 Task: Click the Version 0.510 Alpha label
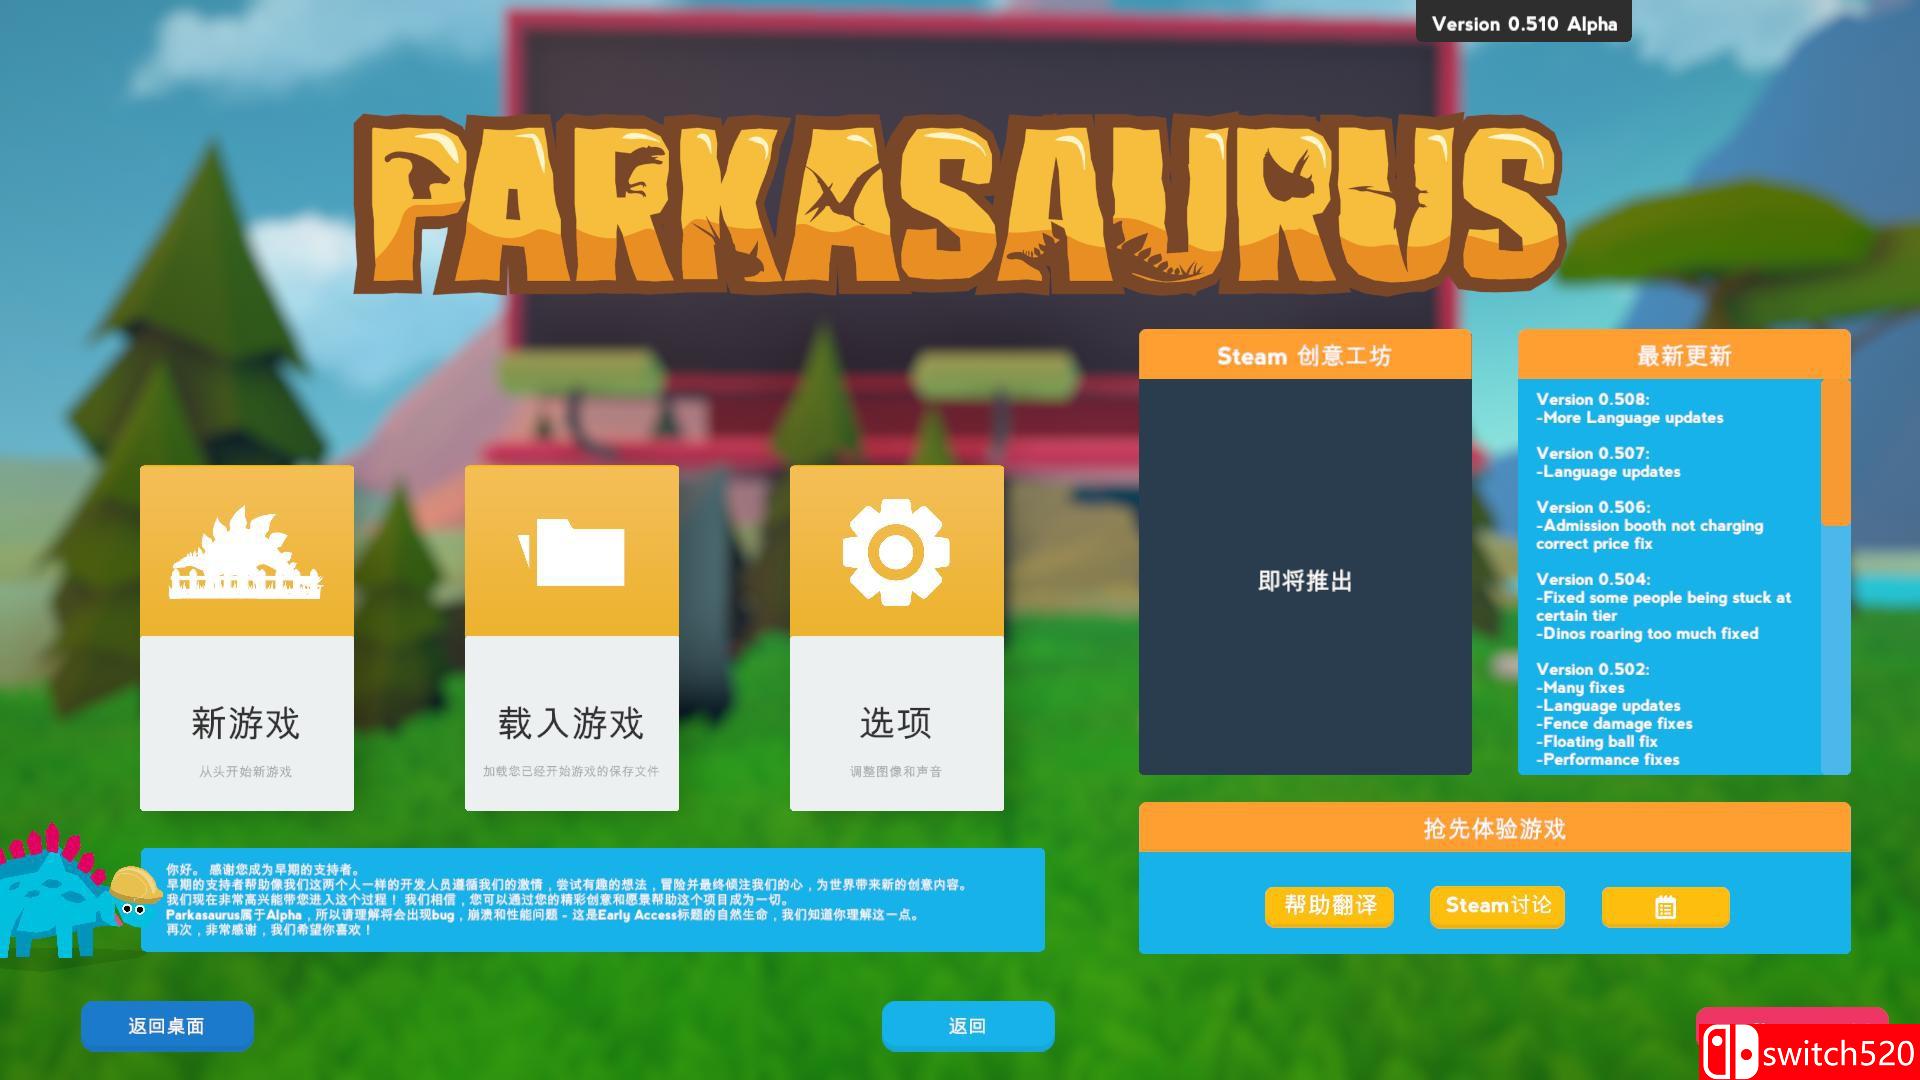1523,23
